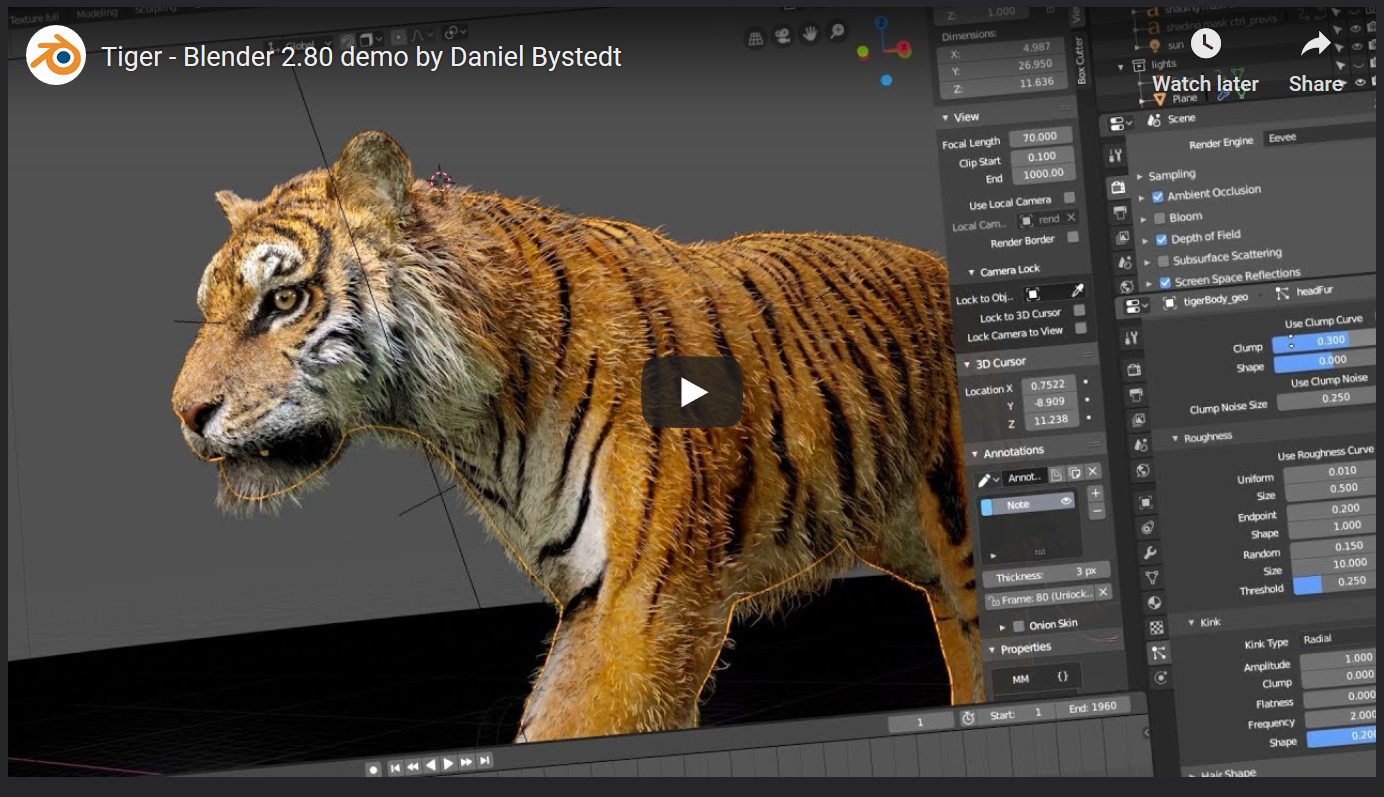The width and height of the screenshot is (1384, 797).
Task: Open the Texture checkerboard properties tab
Action: [x=1157, y=628]
